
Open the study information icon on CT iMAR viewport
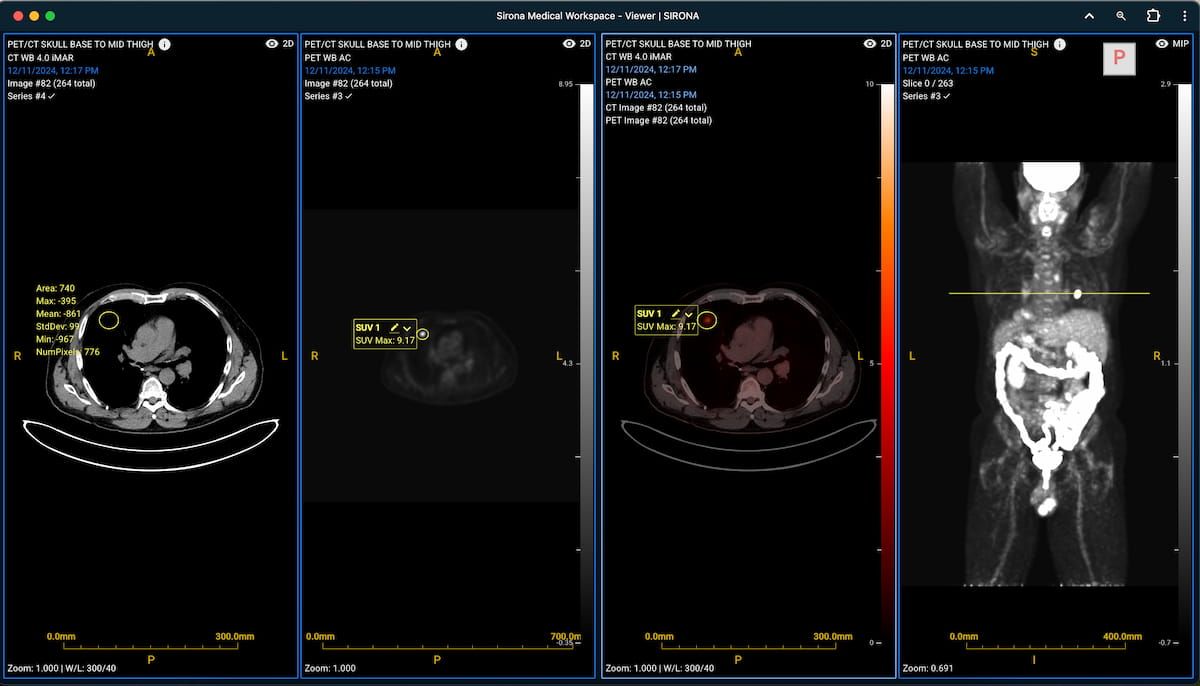[165, 44]
